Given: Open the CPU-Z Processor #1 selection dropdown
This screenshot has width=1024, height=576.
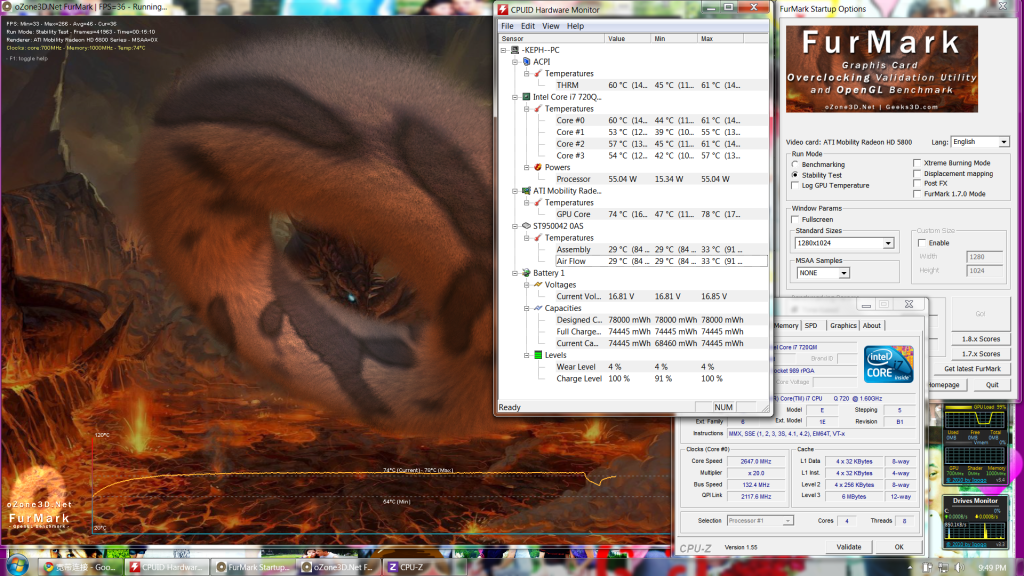Looking at the screenshot, I should tap(760, 520).
